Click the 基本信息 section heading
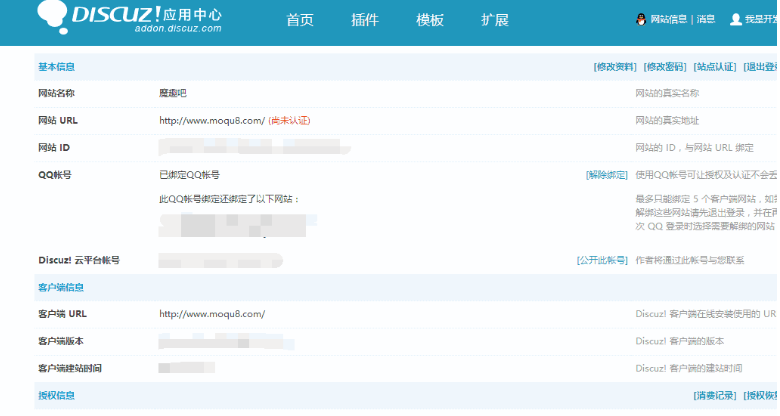This screenshot has height=416, width=780. (56, 67)
